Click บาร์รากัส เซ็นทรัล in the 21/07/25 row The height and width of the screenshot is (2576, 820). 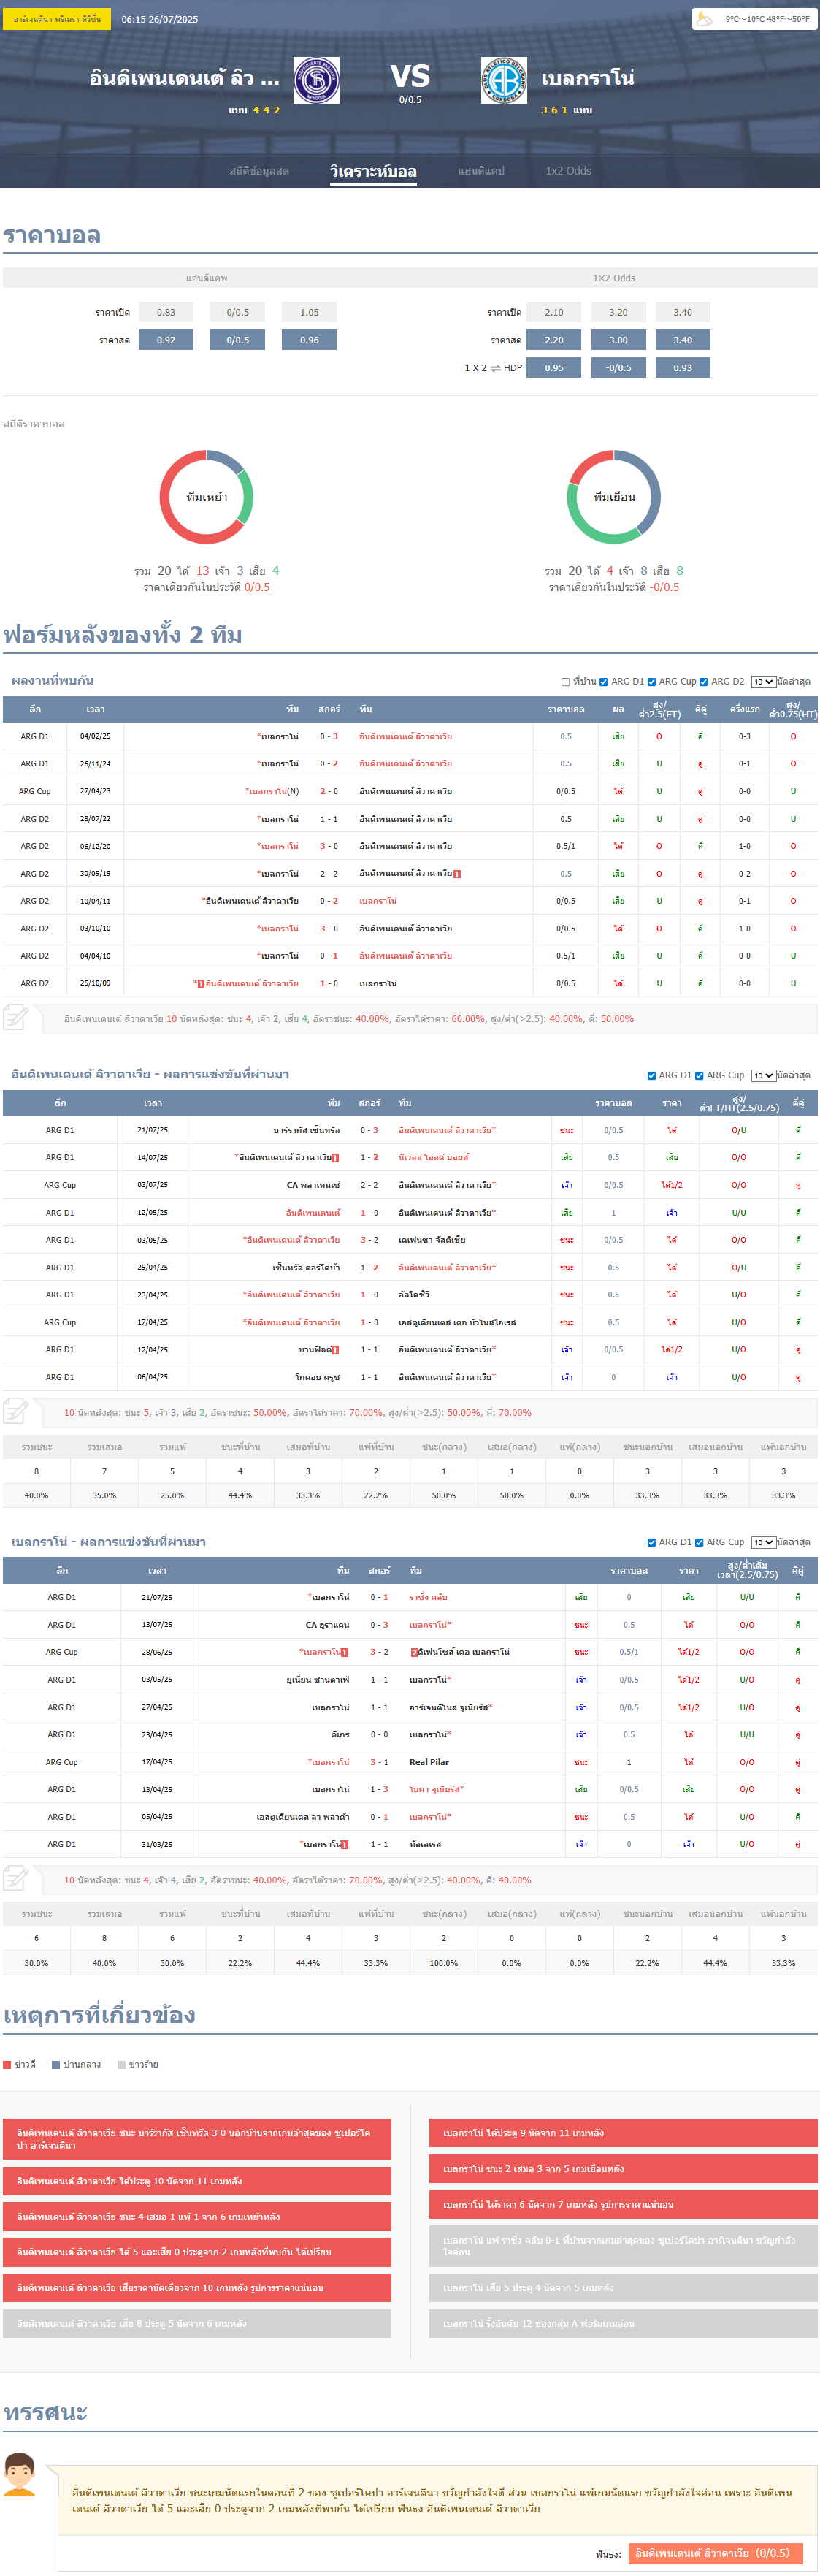306,1131
